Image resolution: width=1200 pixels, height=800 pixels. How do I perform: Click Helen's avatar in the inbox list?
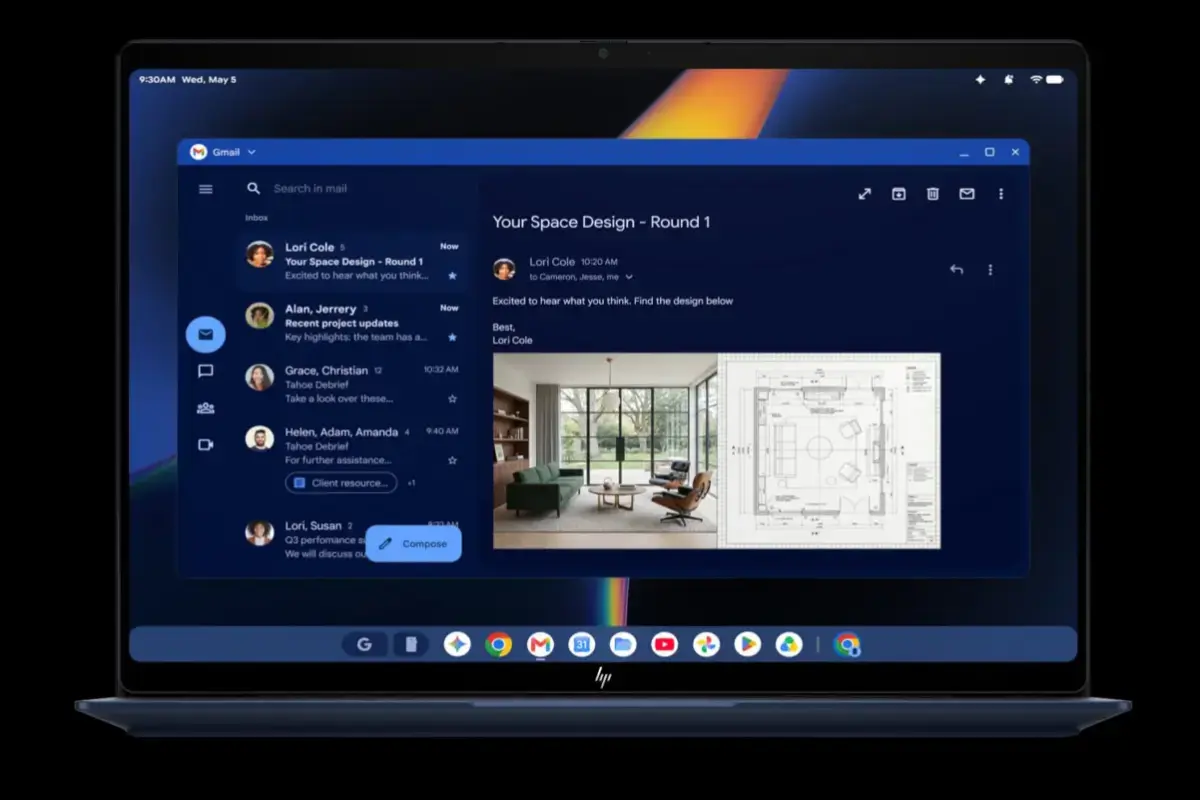[260, 439]
